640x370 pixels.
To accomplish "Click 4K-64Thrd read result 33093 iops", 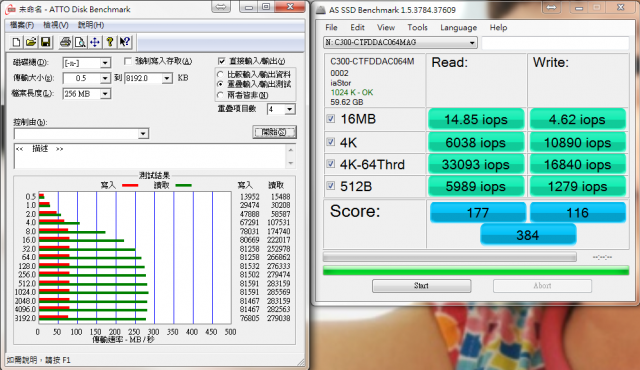I will pyautogui.click(x=476, y=164).
